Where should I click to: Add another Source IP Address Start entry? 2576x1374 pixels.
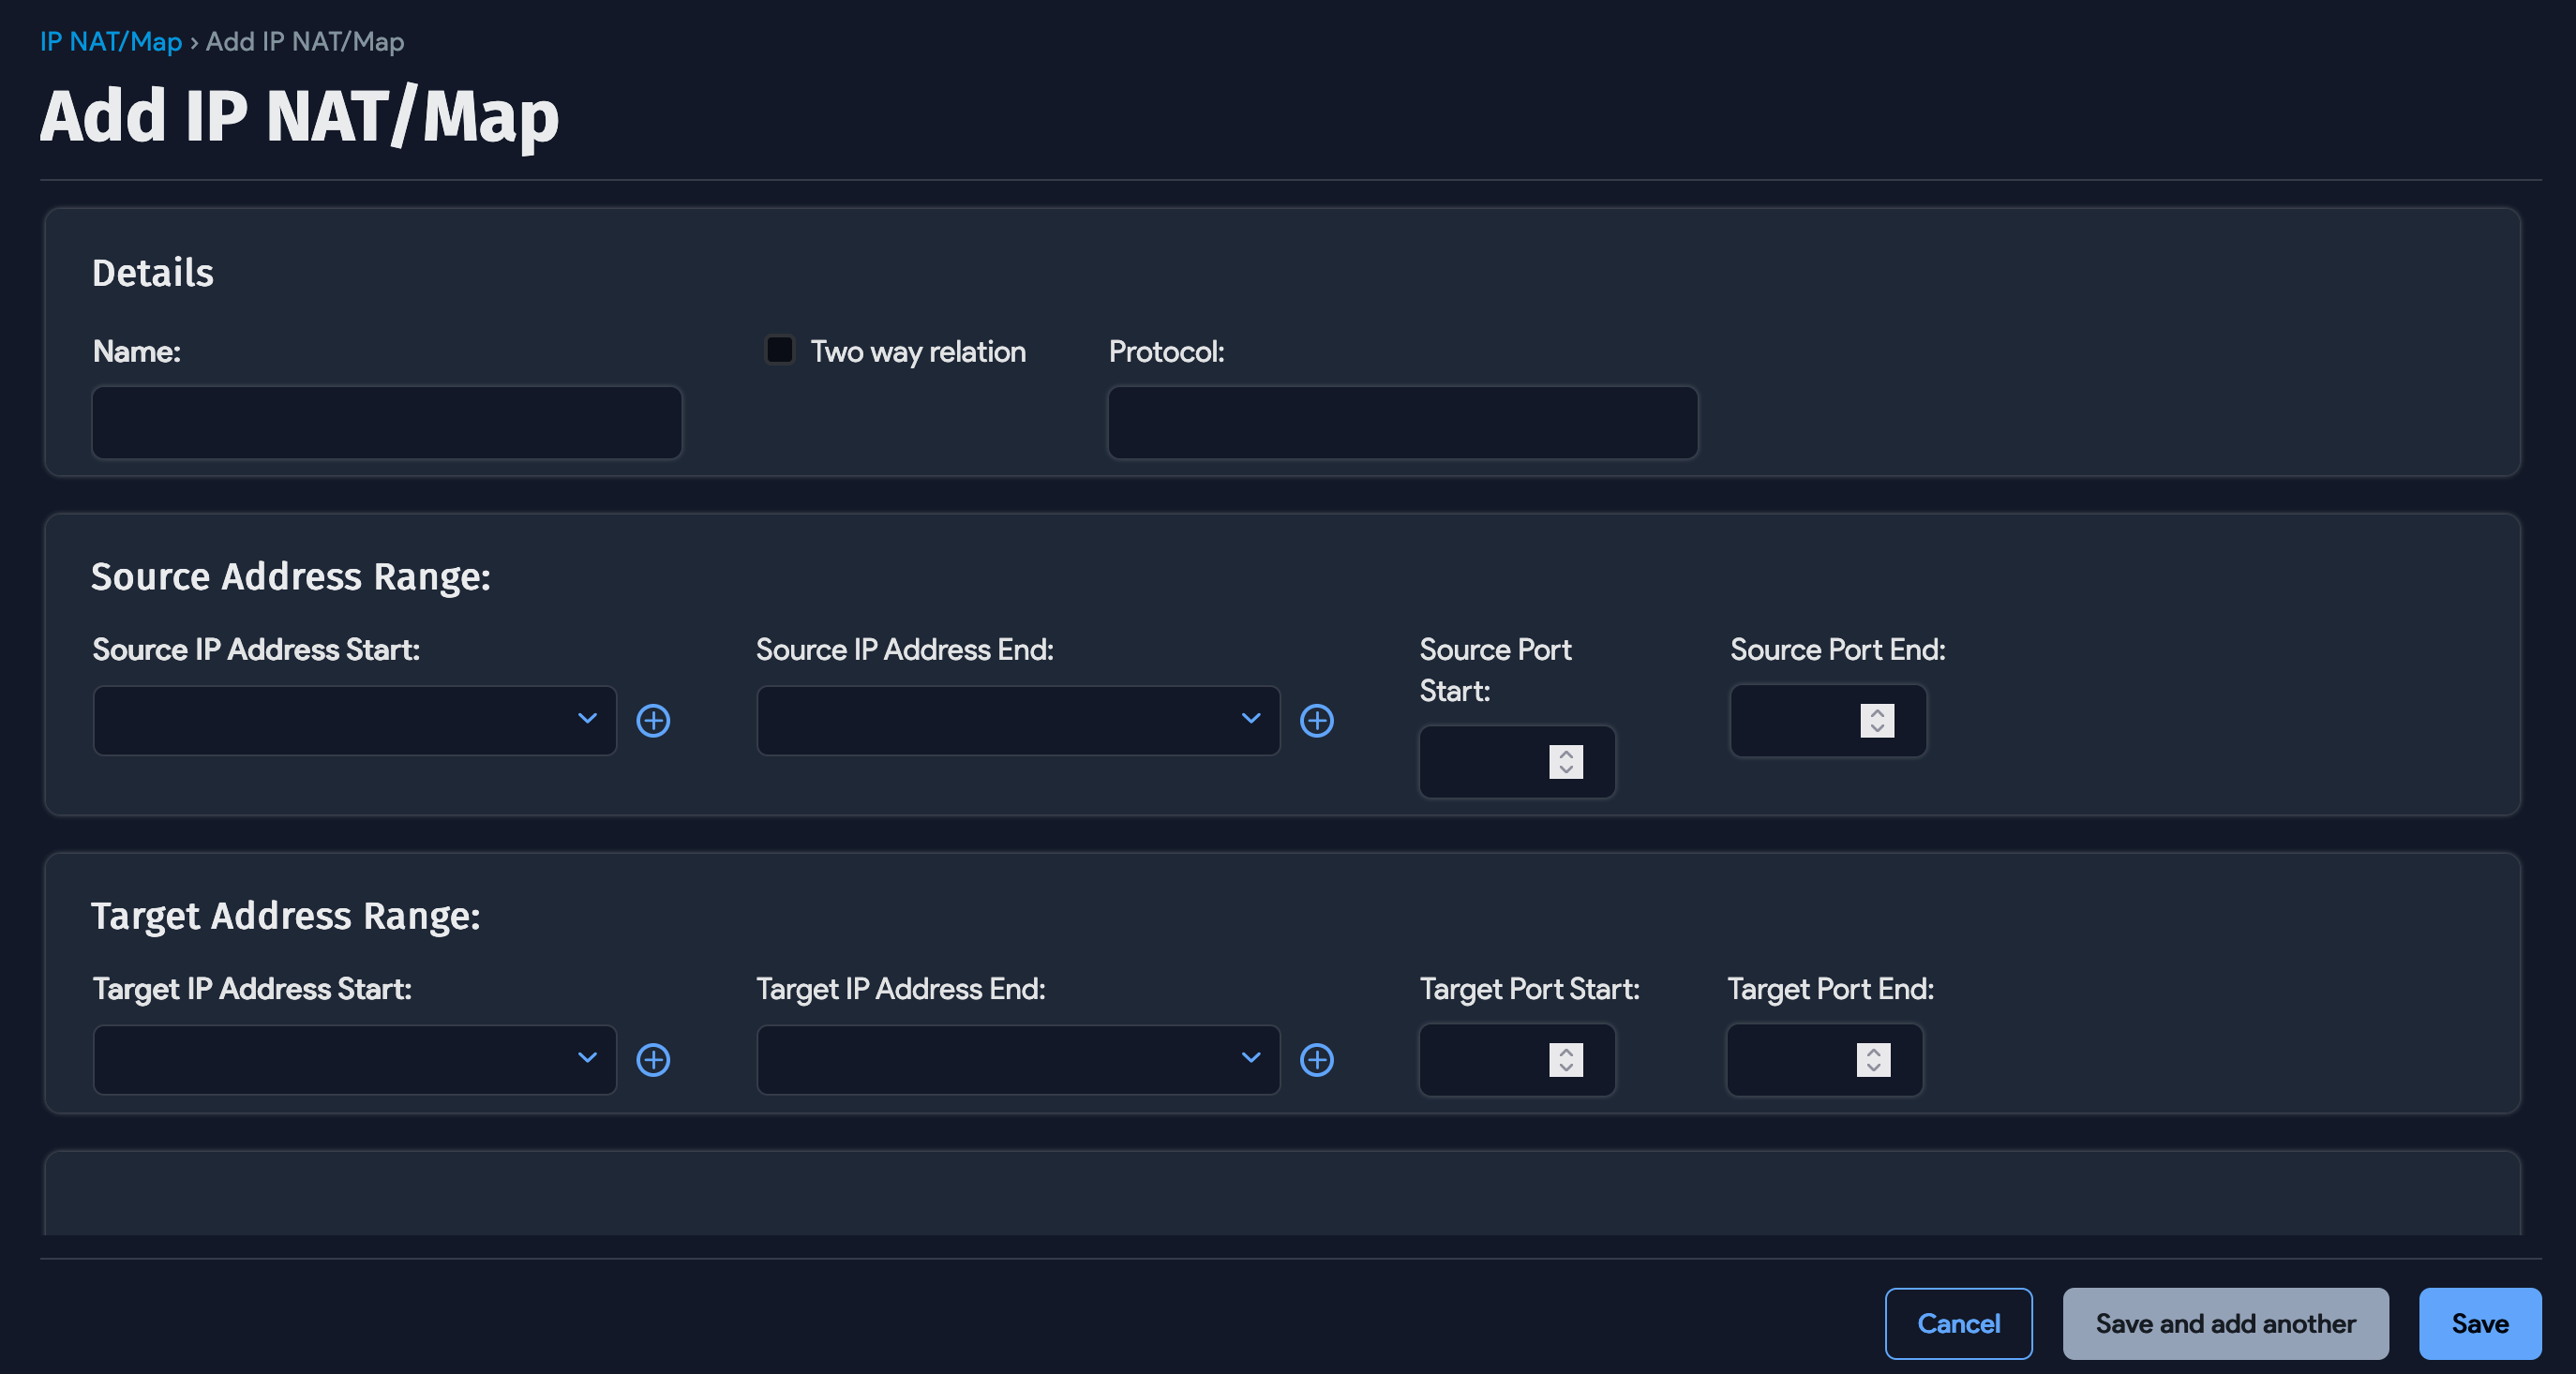tap(653, 720)
